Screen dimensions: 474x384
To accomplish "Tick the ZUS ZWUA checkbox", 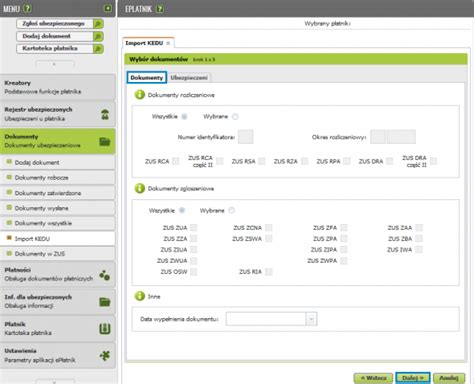I will pos(194,261).
